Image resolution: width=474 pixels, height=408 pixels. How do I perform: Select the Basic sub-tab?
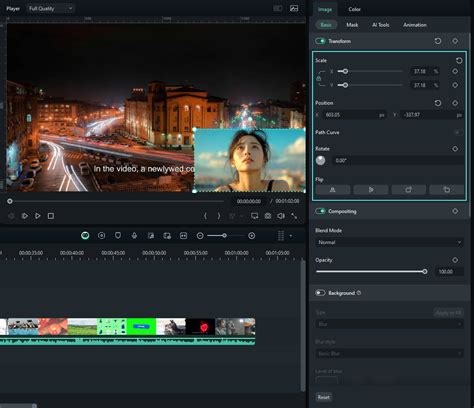click(326, 25)
